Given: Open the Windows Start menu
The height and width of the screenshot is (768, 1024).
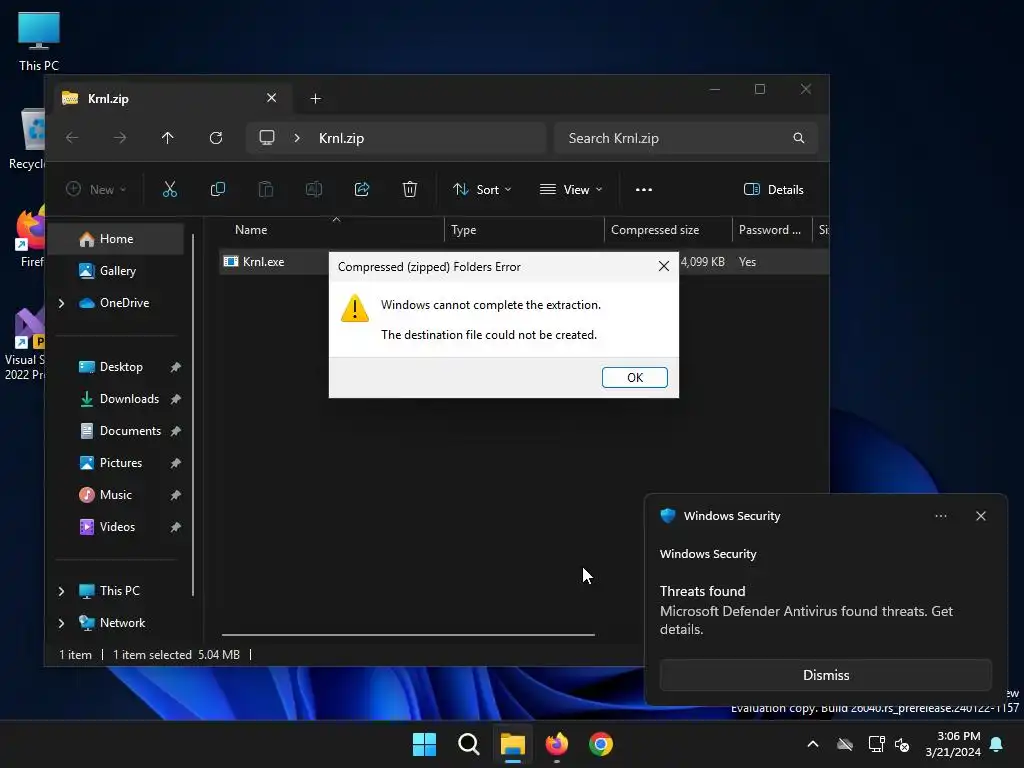Looking at the screenshot, I should pyautogui.click(x=424, y=744).
